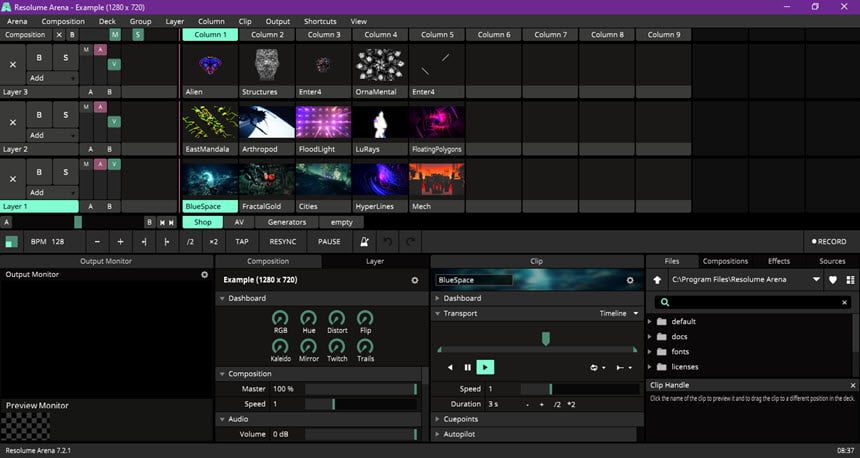
Task: Eject all clips in Layer 3
Action: (x=13, y=64)
